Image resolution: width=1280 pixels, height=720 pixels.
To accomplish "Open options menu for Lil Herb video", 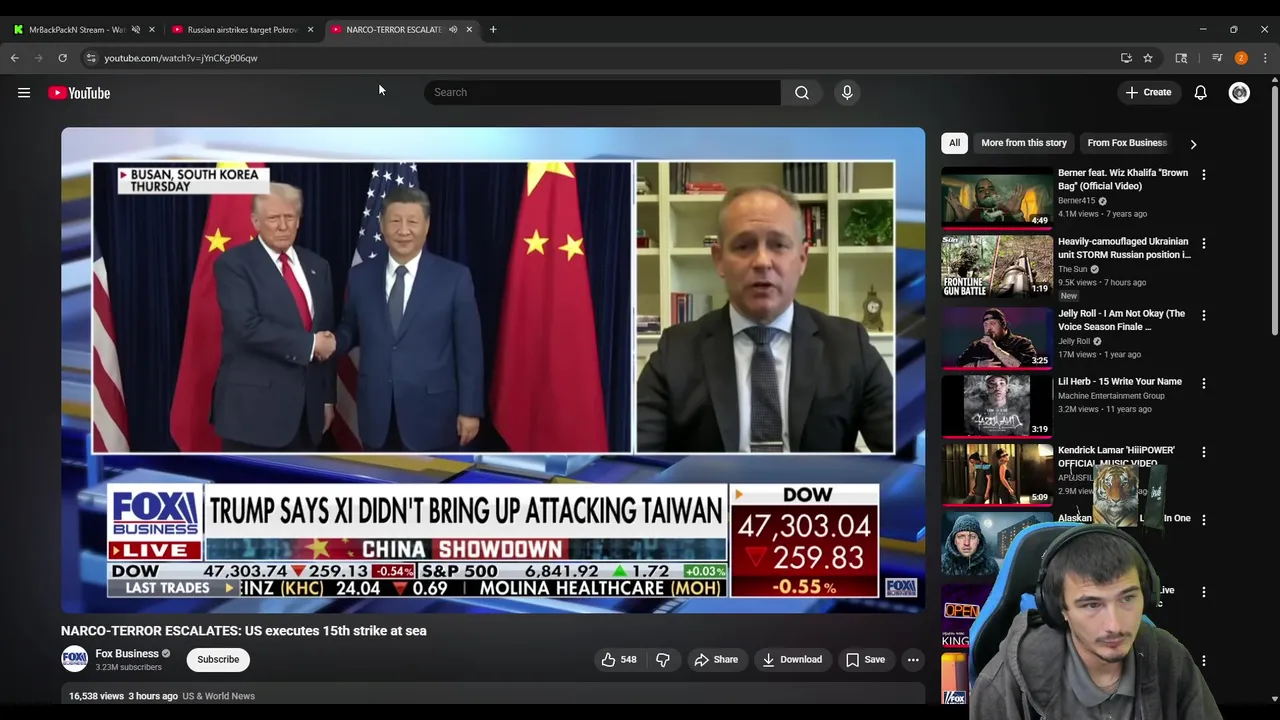I will click(1204, 384).
